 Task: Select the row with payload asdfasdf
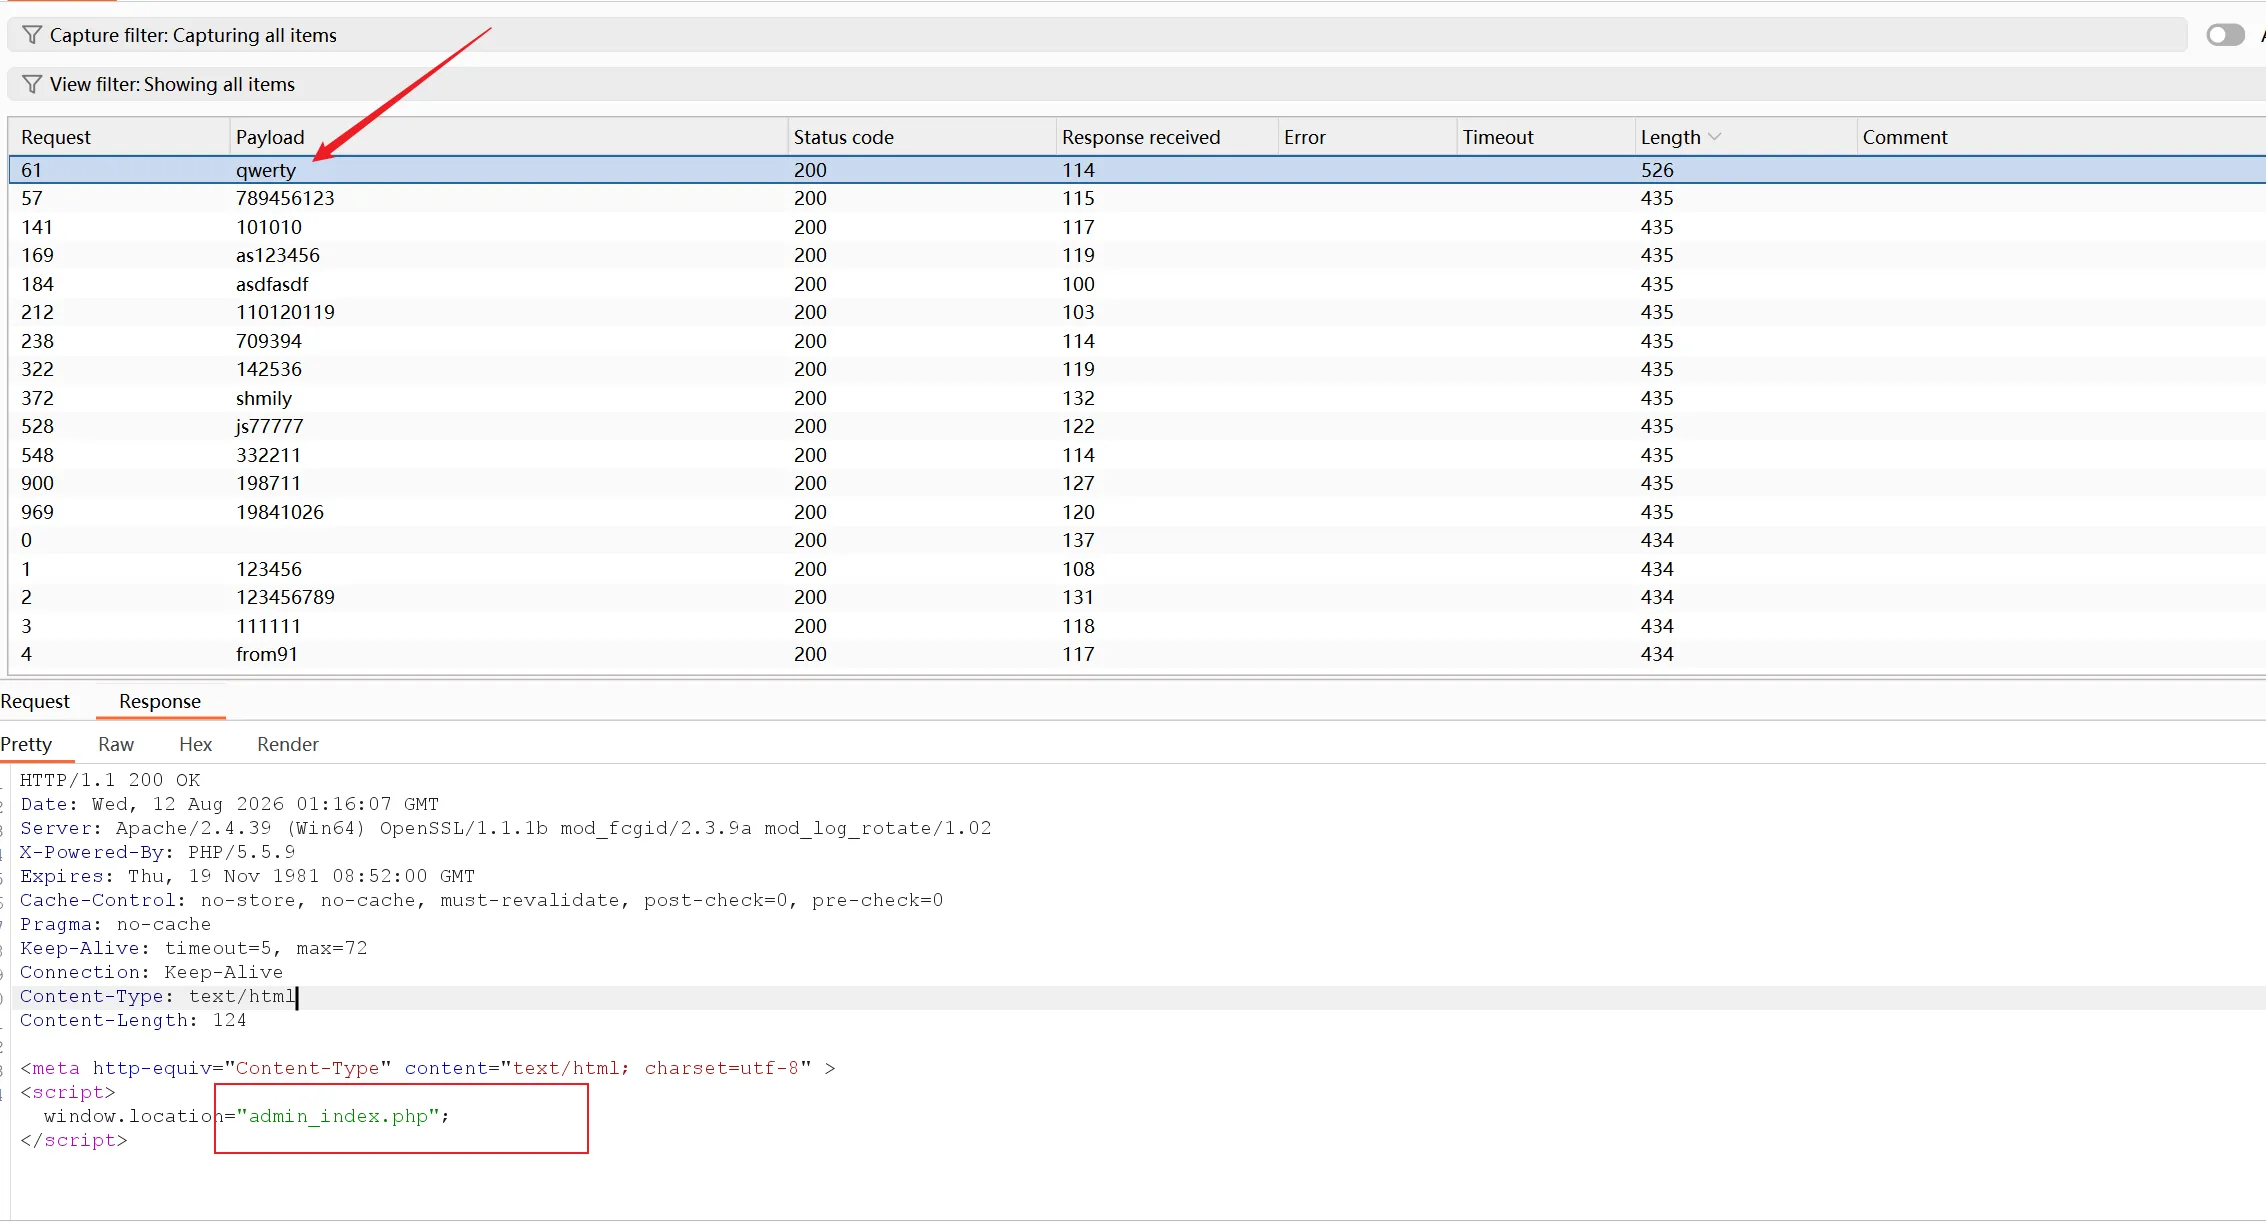pyautogui.click(x=1136, y=284)
